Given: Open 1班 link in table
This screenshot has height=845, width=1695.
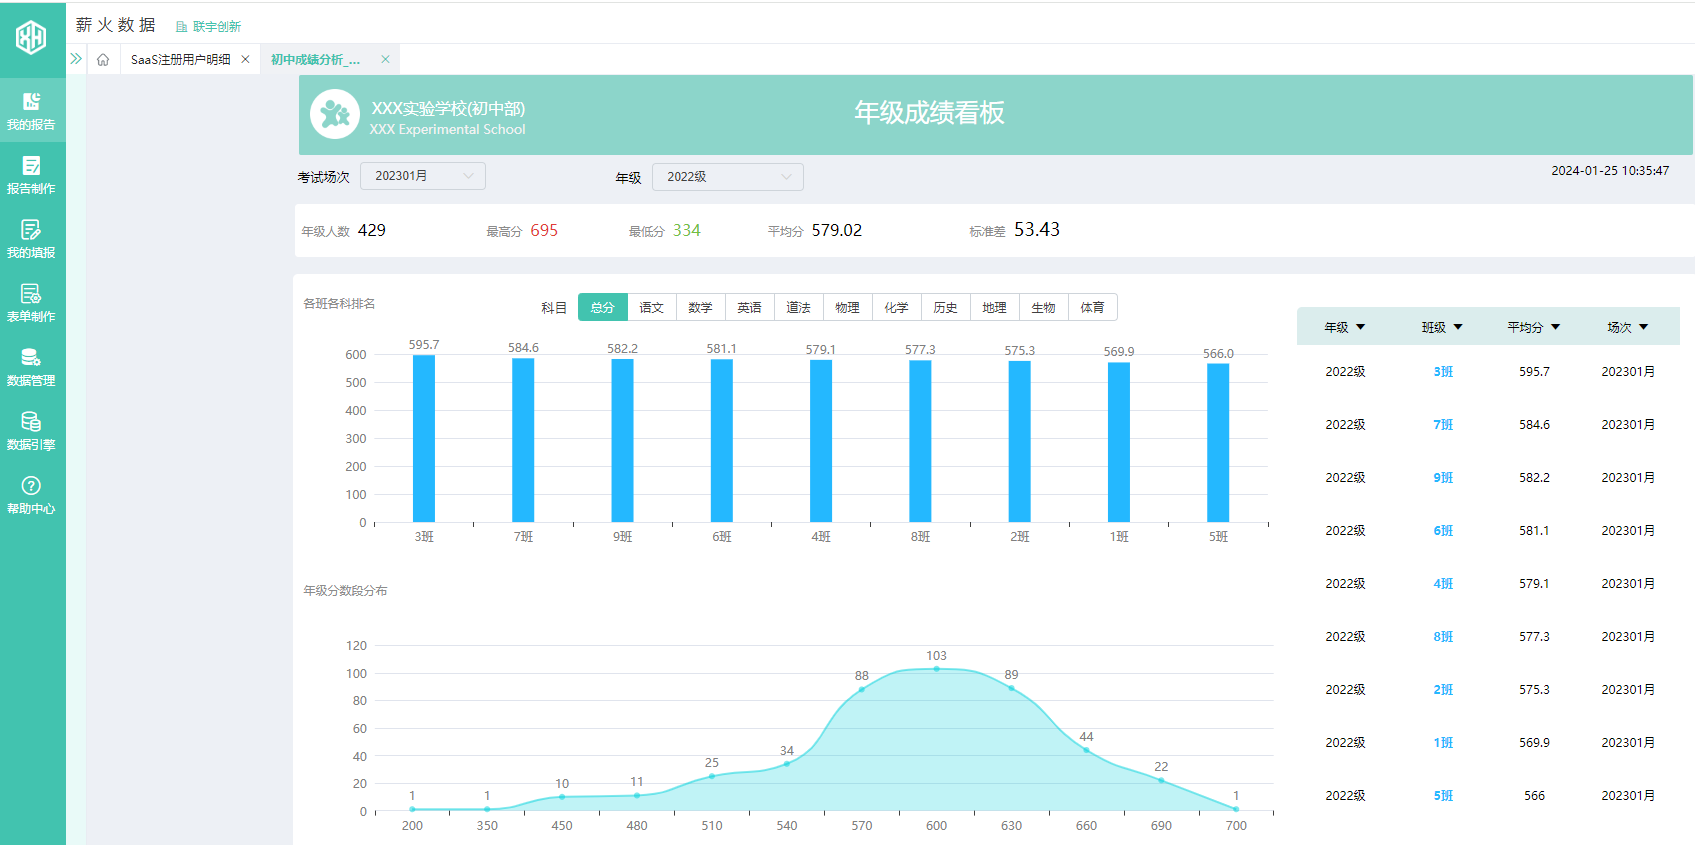Looking at the screenshot, I should [x=1443, y=743].
